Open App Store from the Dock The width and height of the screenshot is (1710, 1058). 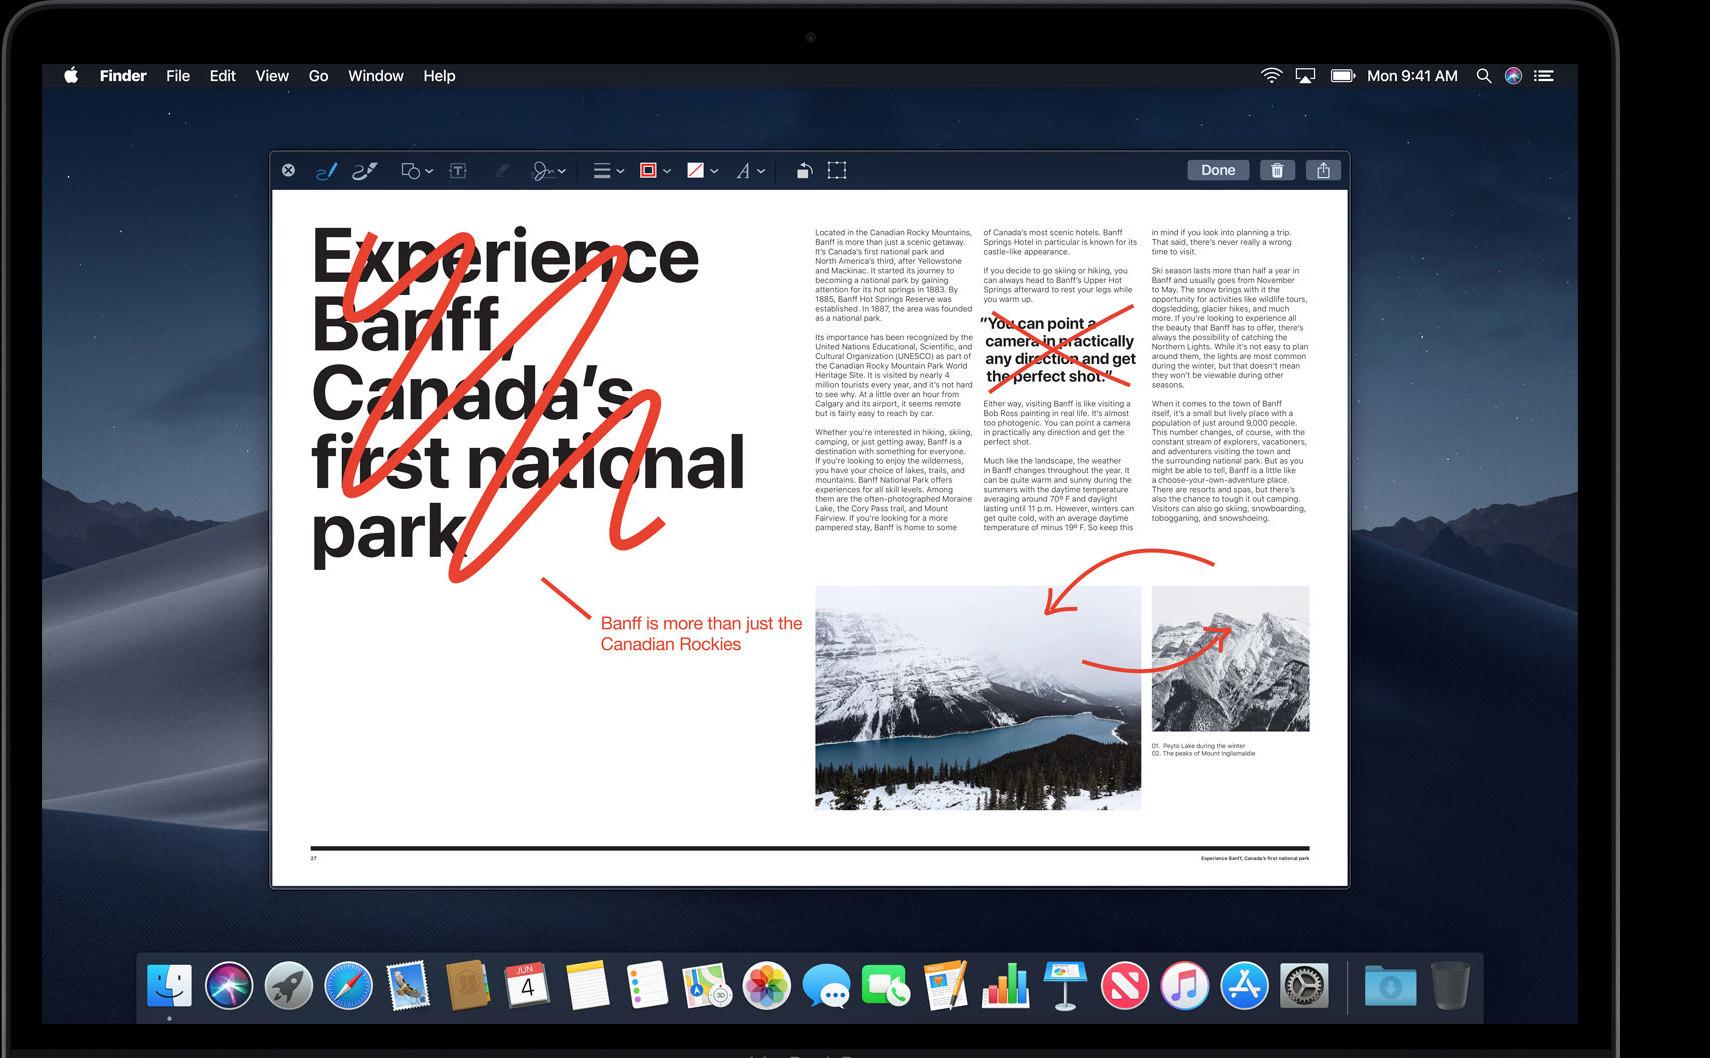1244,986
